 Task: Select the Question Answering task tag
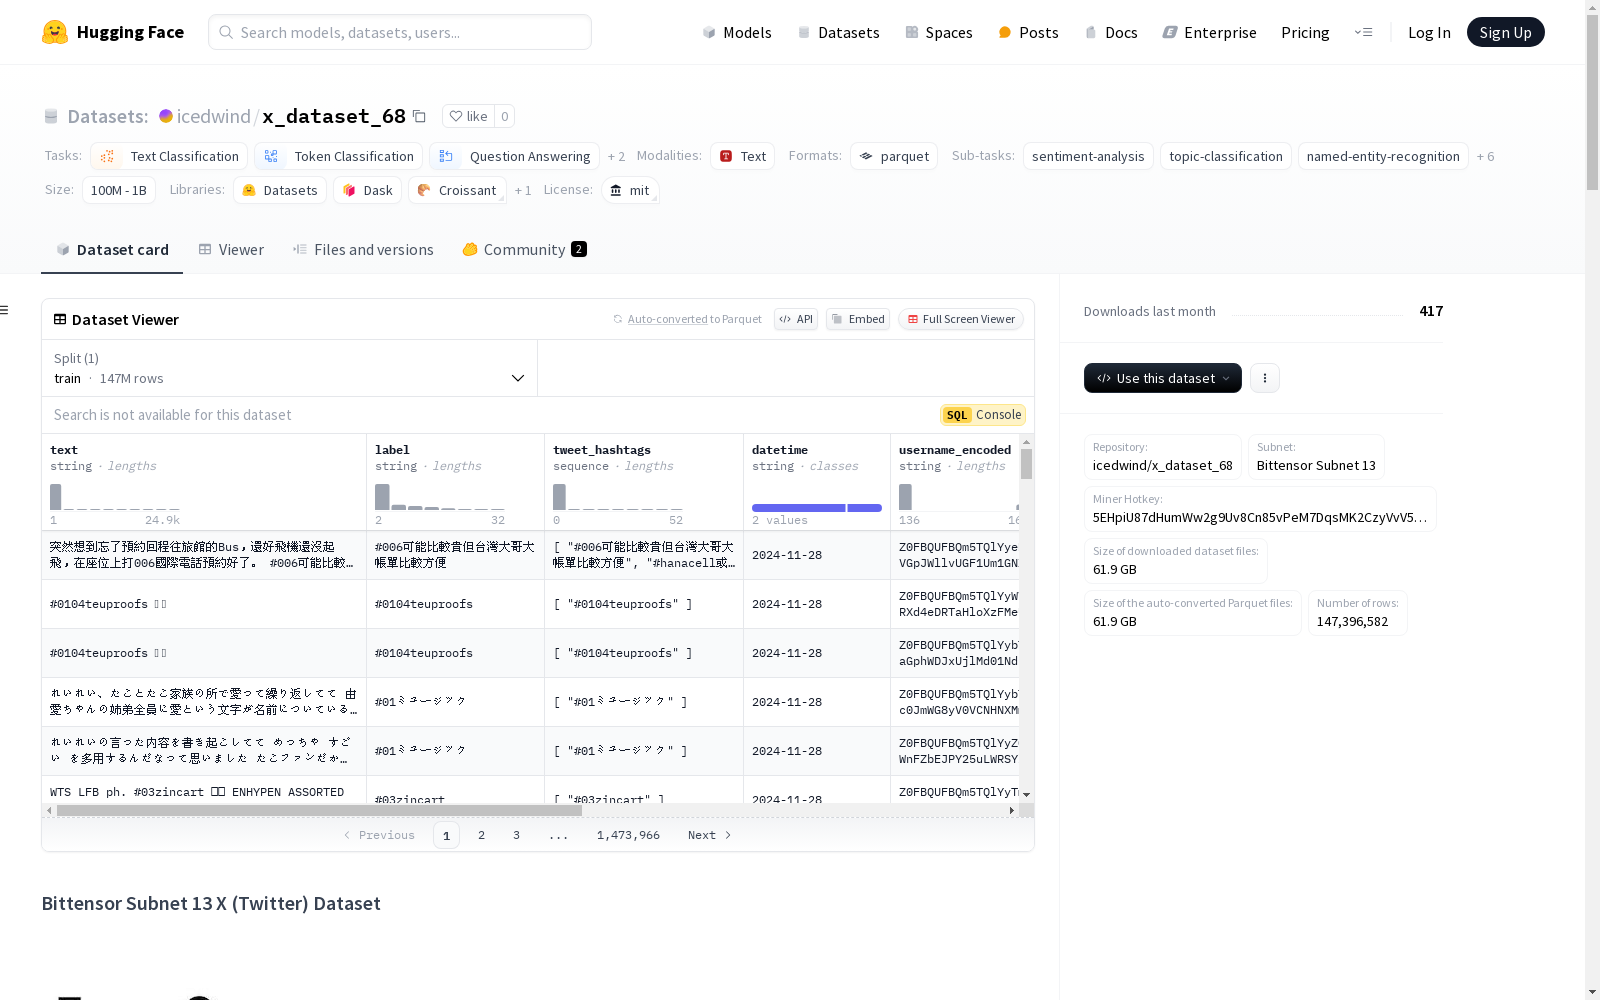[x=515, y=156]
